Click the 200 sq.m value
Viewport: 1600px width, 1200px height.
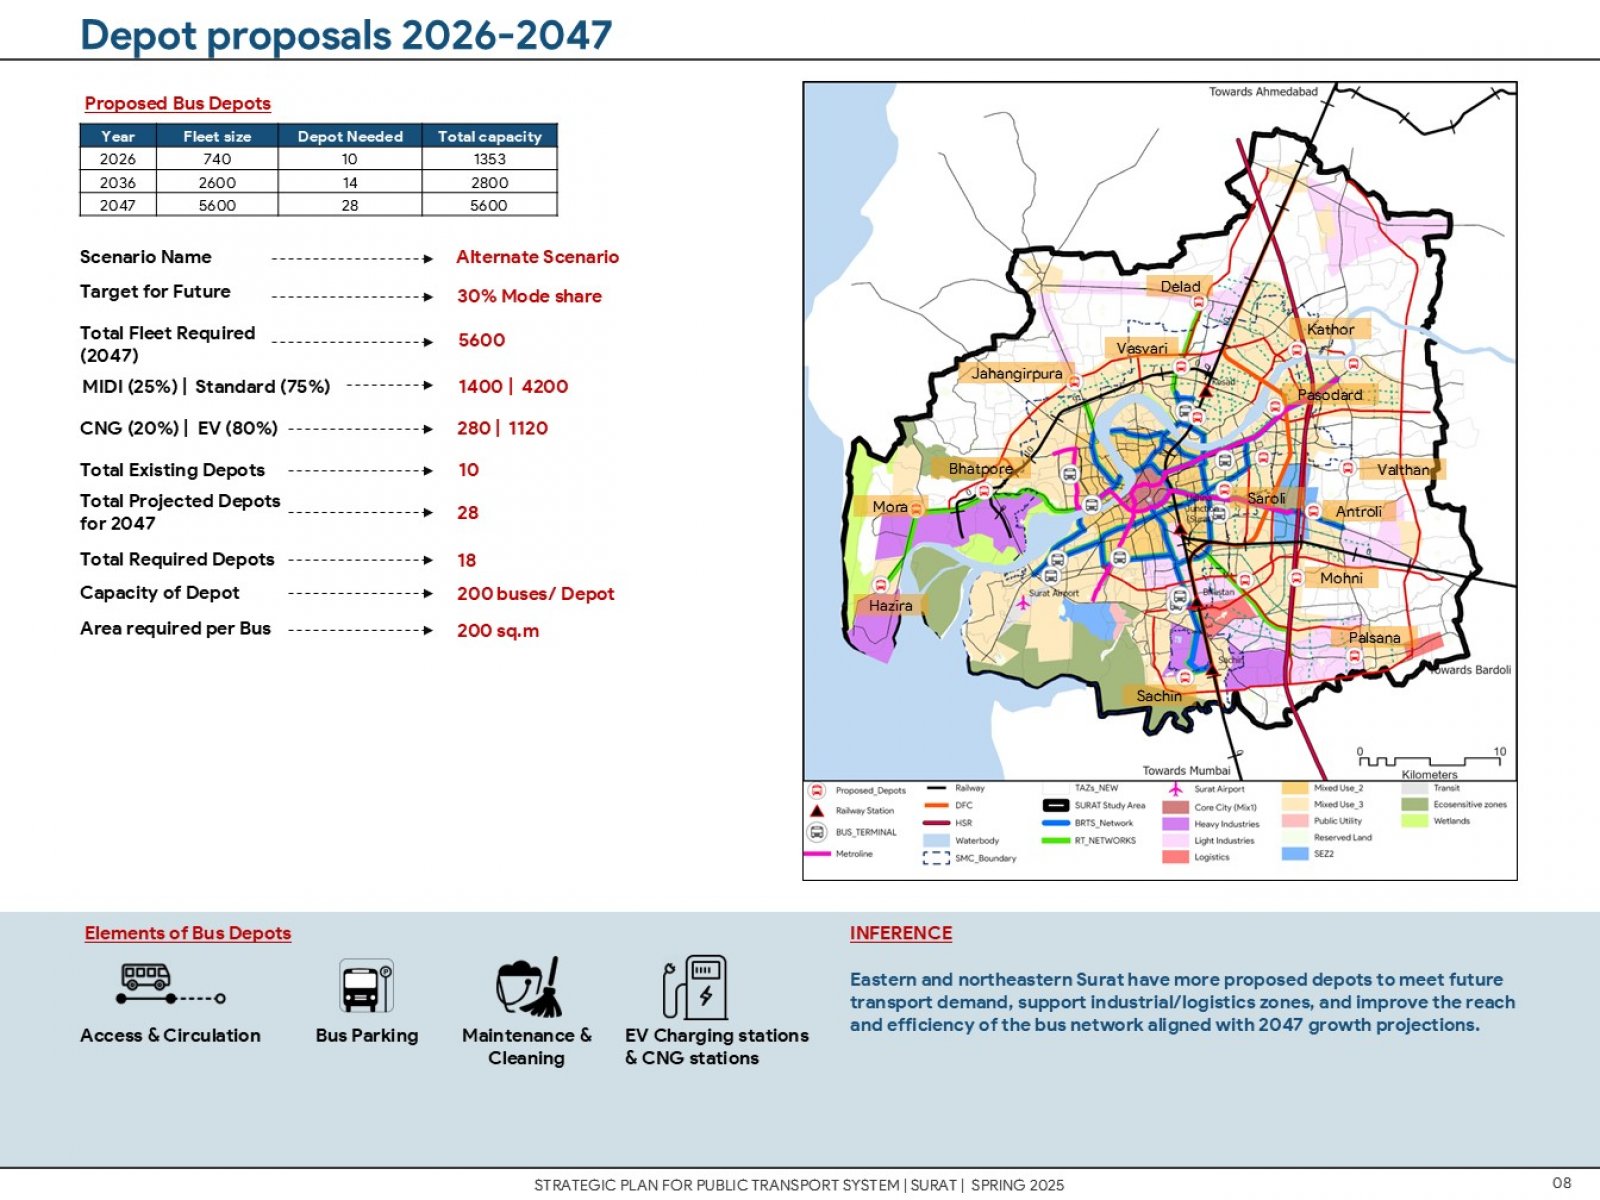(498, 631)
